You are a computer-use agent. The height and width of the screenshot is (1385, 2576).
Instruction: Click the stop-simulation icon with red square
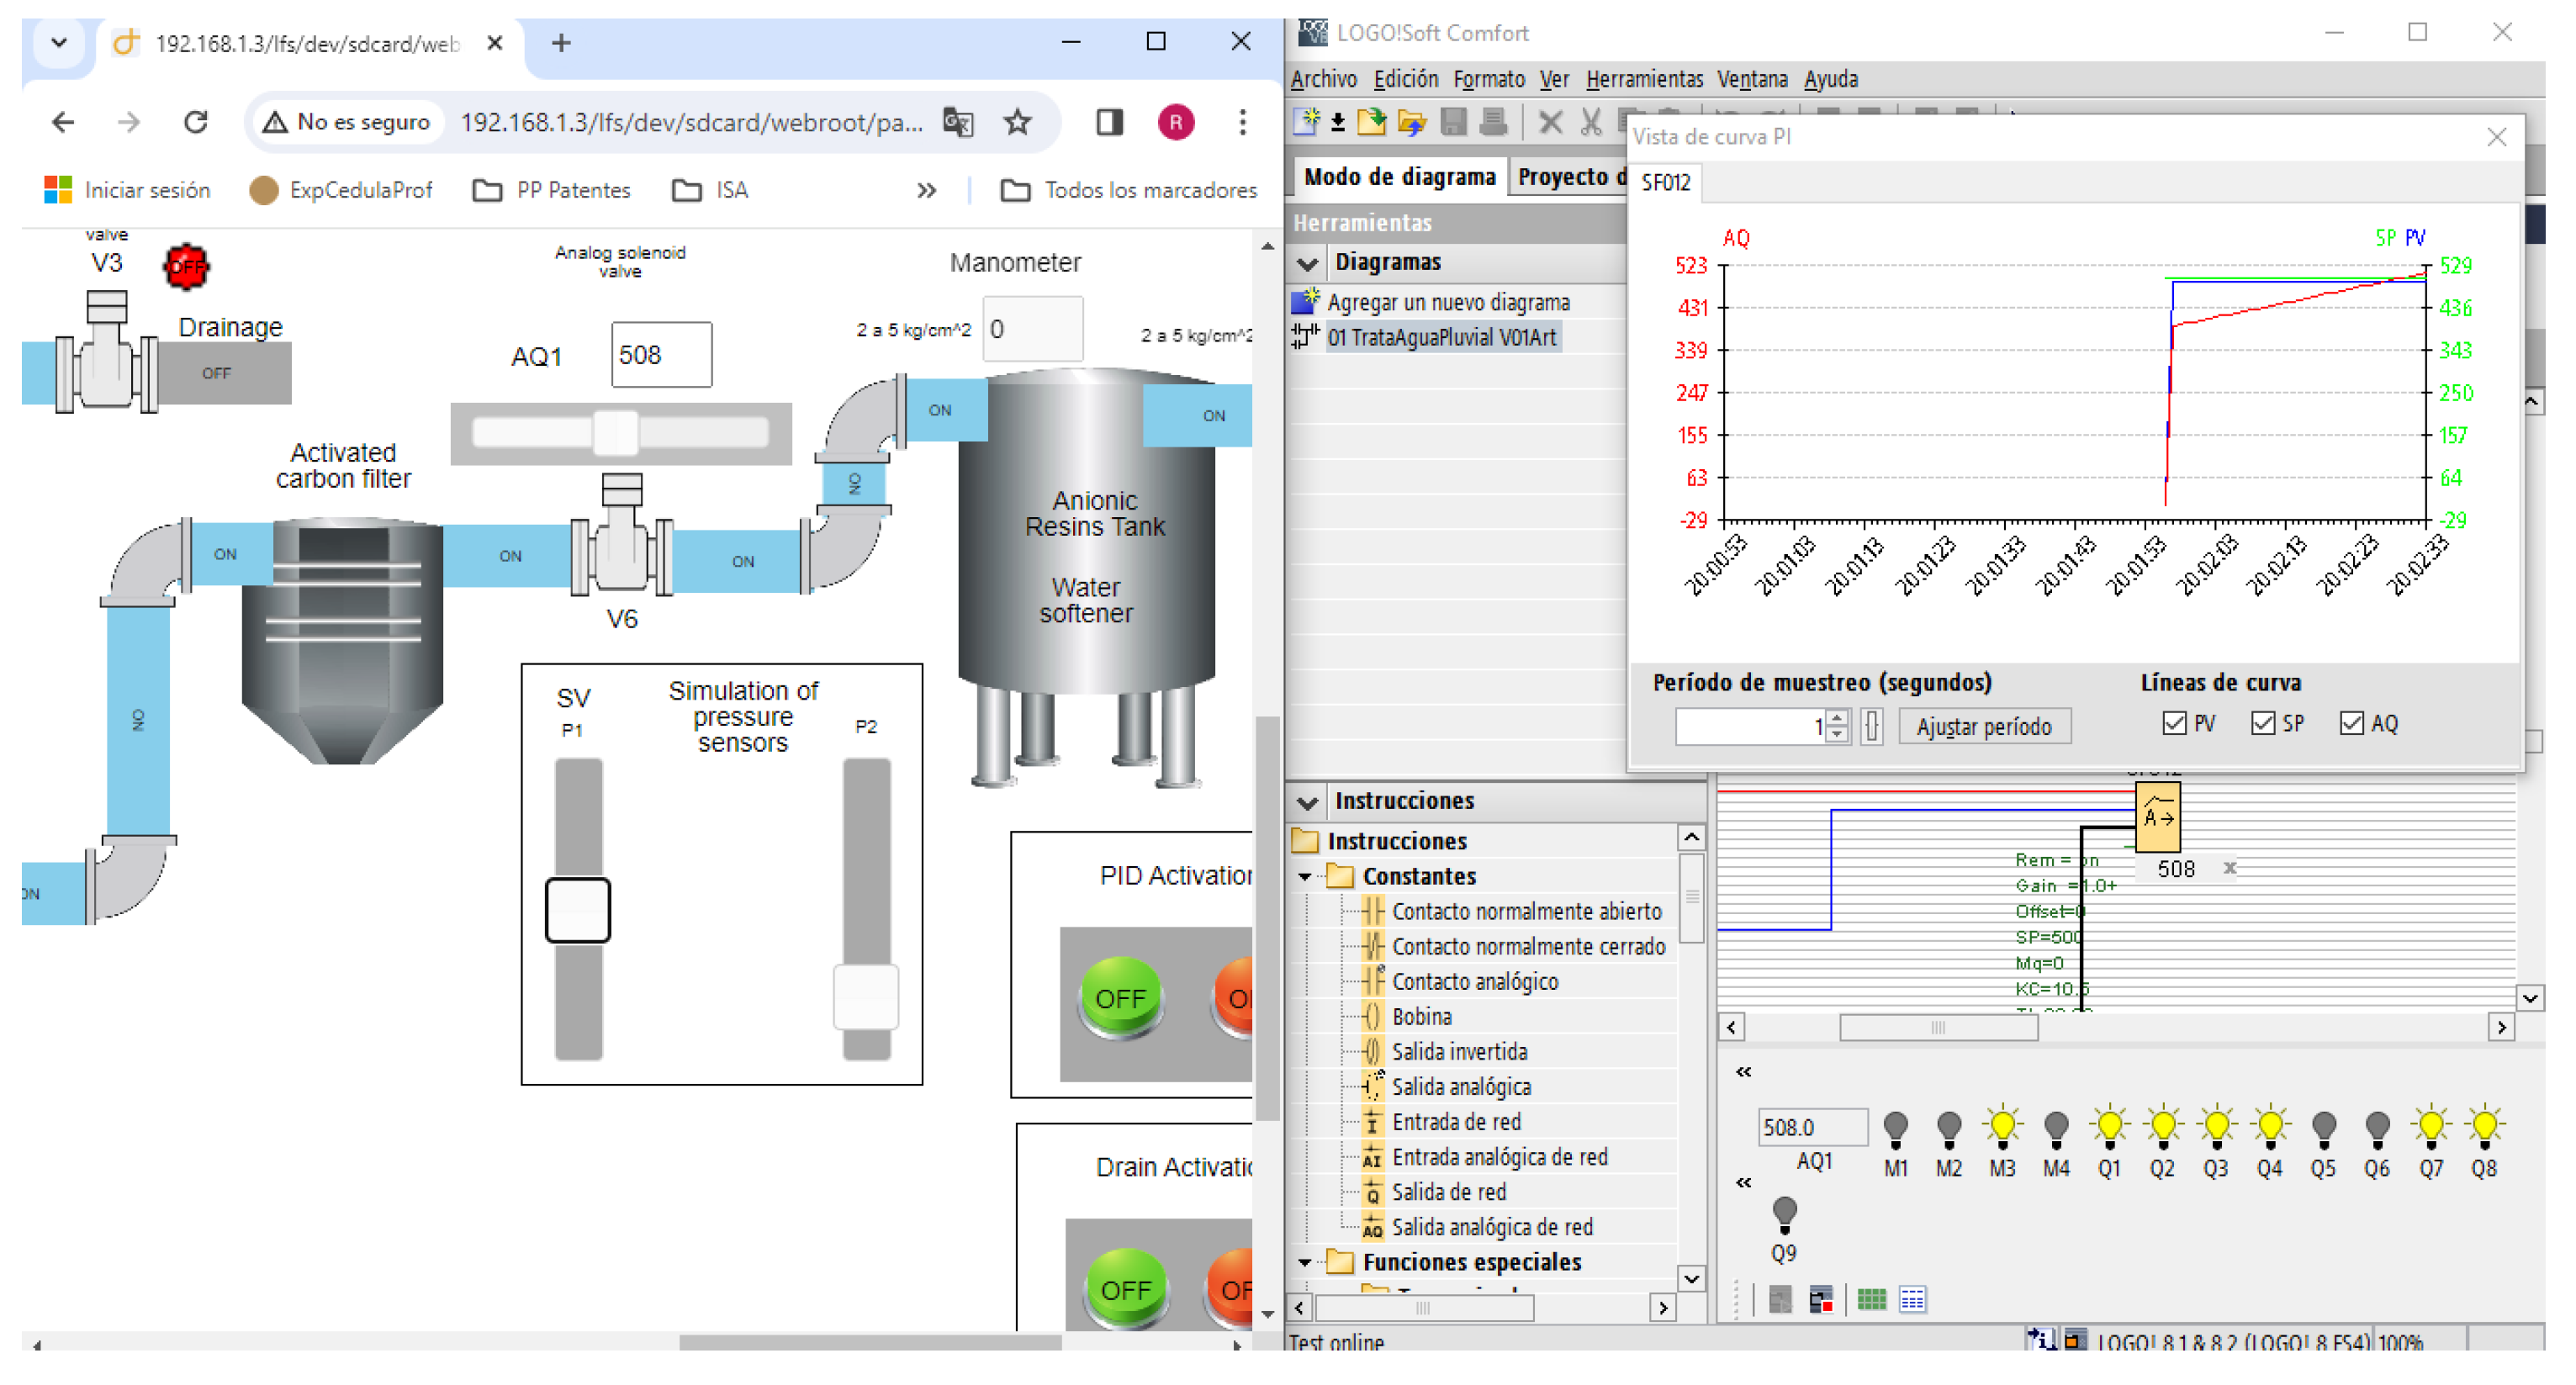(x=1820, y=1299)
